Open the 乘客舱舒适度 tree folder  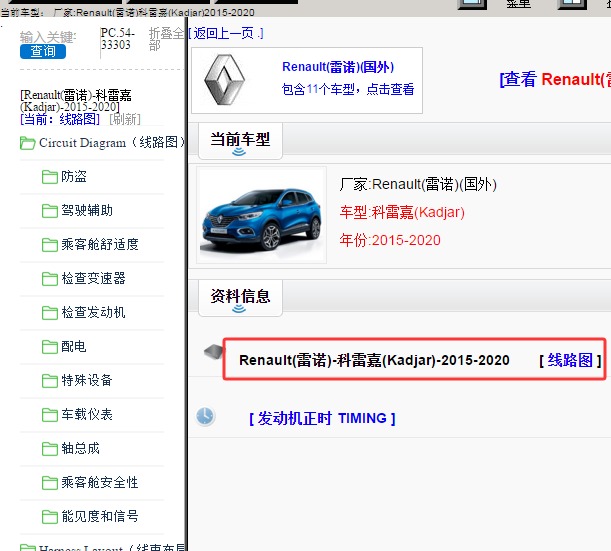(x=100, y=244)
